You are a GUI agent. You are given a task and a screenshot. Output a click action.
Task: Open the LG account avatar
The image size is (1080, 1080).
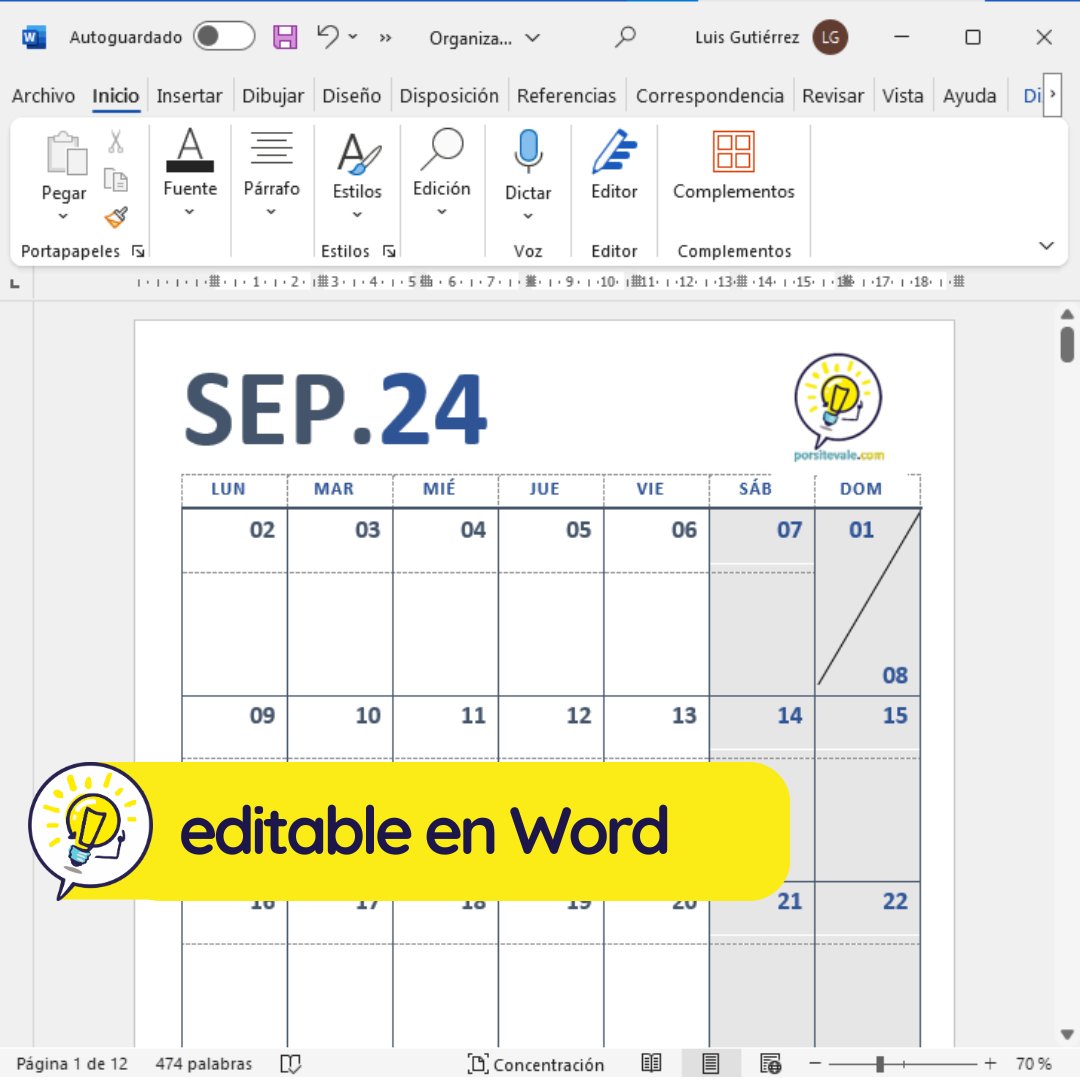point(830,37)
